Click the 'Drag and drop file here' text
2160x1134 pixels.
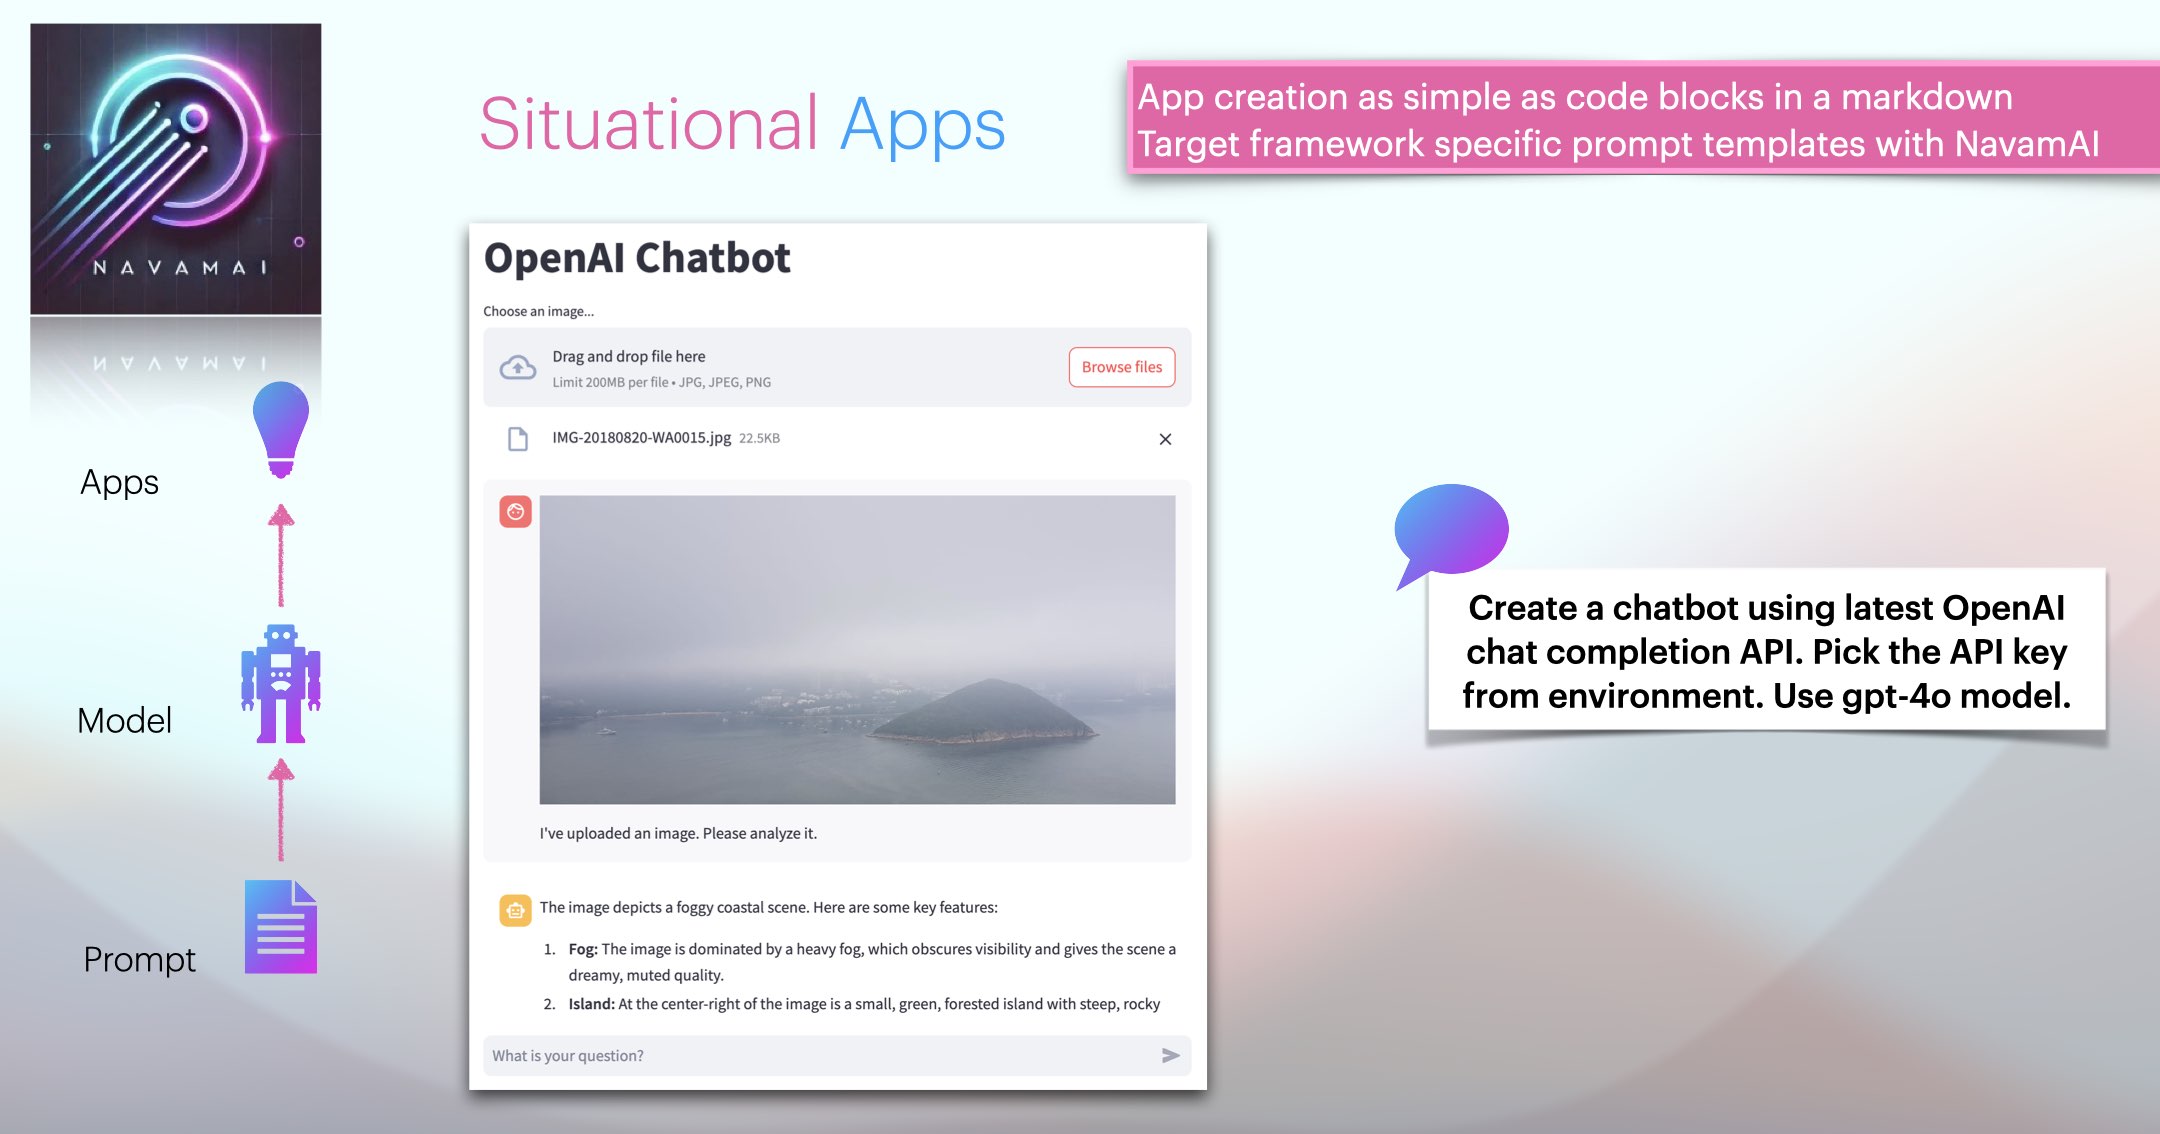click(629, 357)
